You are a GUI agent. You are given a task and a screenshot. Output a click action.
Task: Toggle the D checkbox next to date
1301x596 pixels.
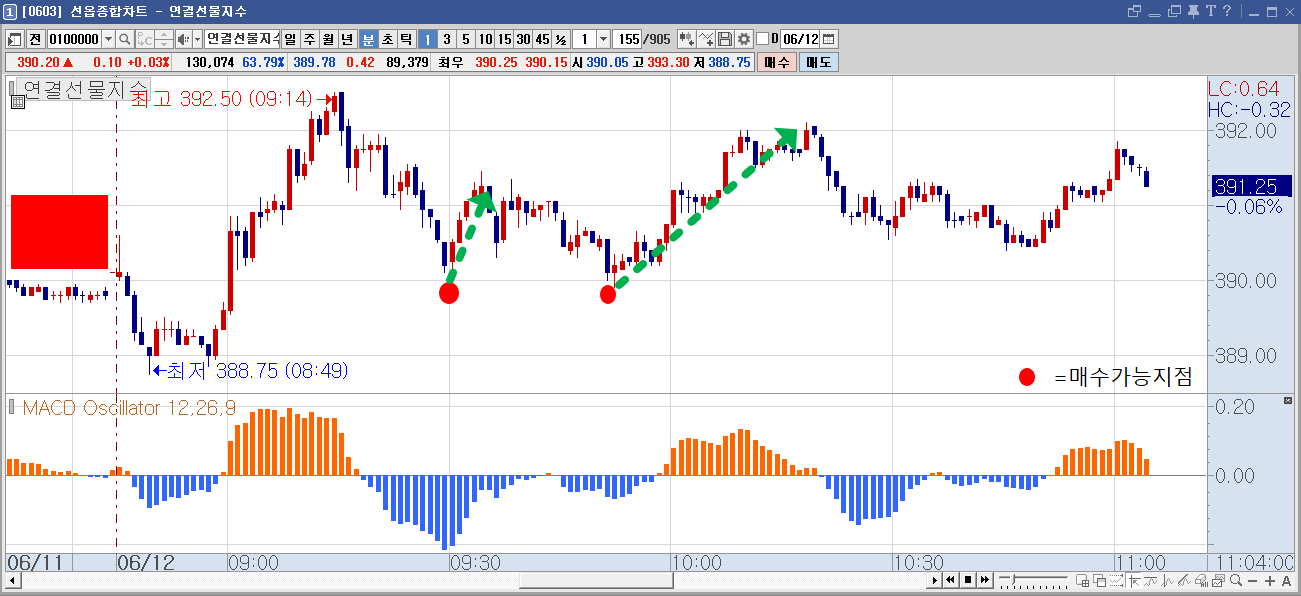click(x=762, y=39)
